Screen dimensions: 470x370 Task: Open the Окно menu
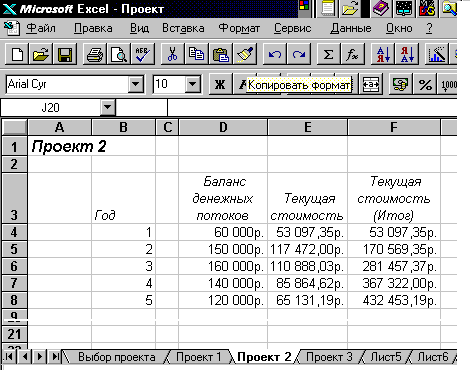(x=399, y=28)
